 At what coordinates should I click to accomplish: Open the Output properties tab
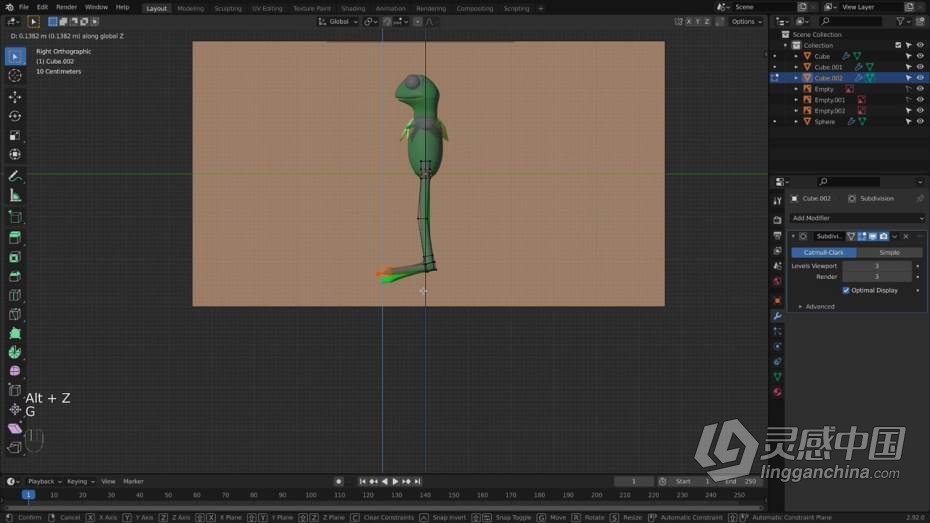click(x=777, y=235)
